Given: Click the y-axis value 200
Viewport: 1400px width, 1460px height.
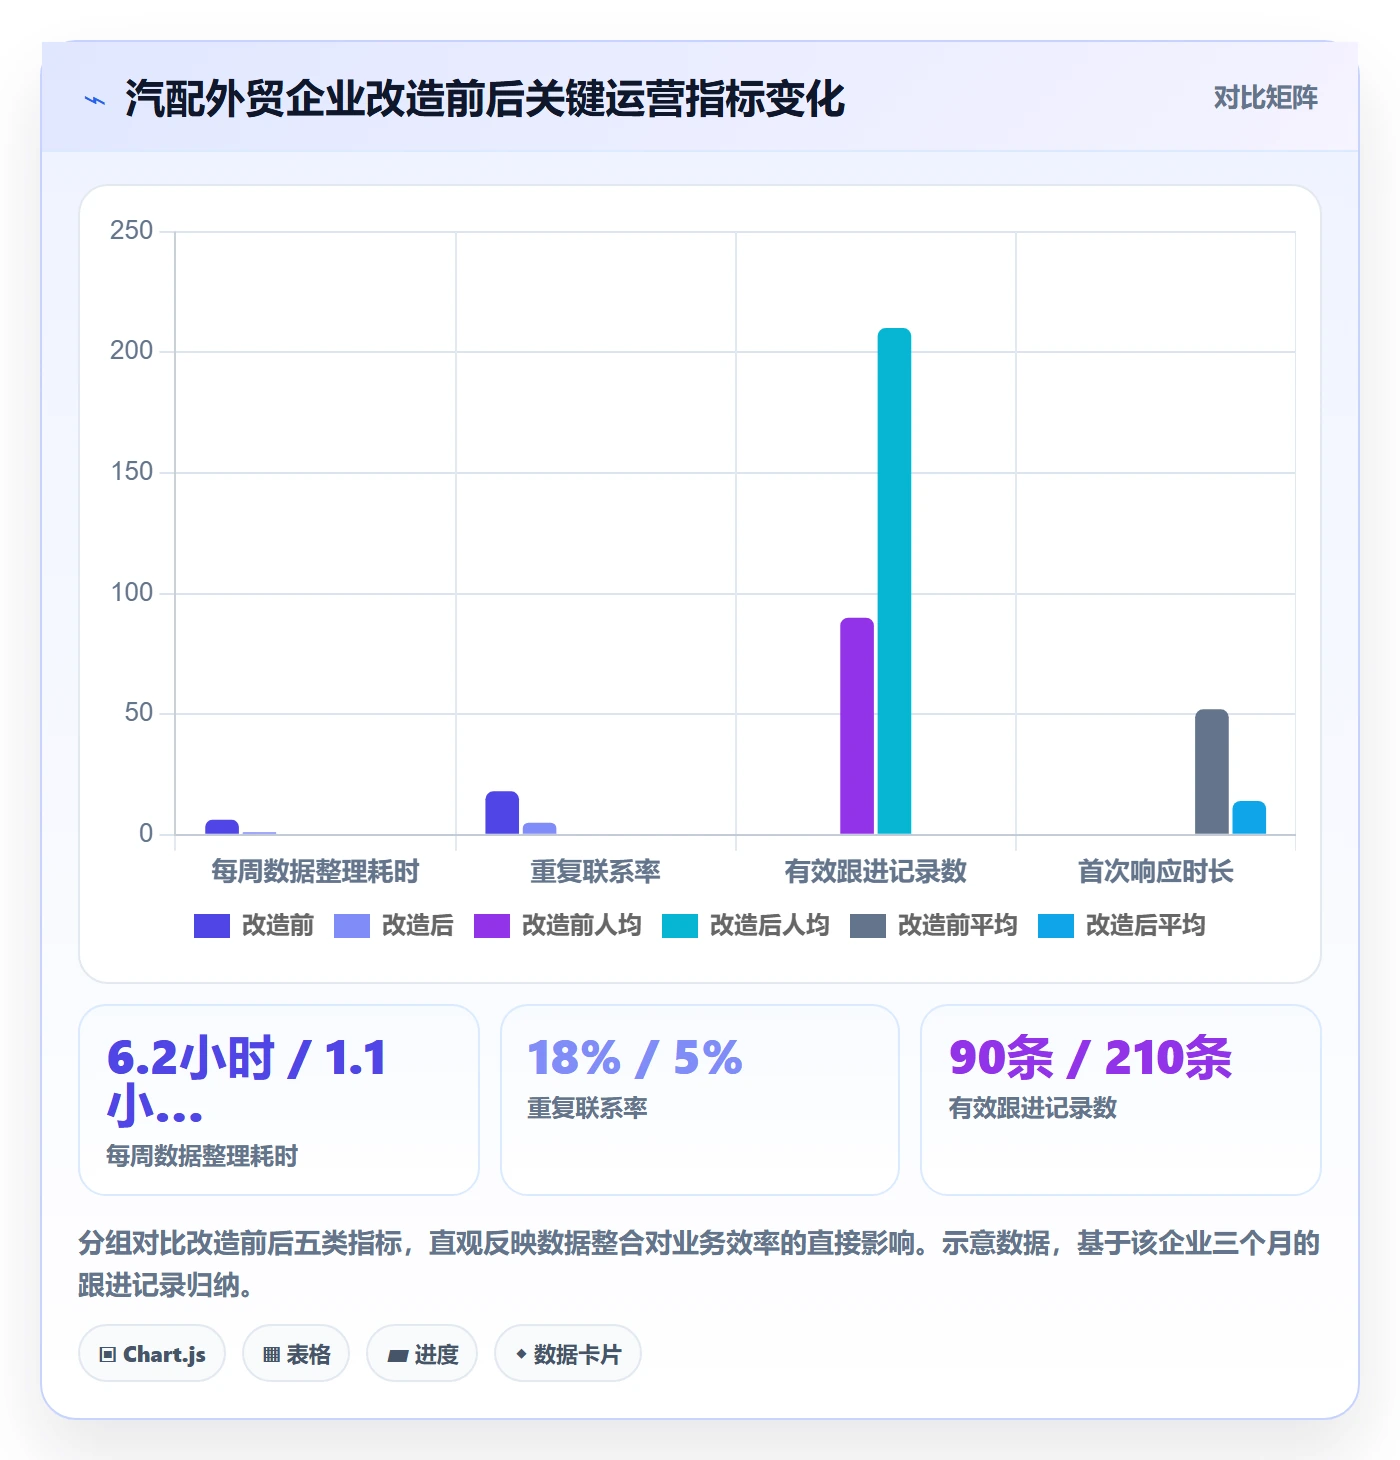Looking at the screenshot, I should pyautogui.click(x=131, y=351).
